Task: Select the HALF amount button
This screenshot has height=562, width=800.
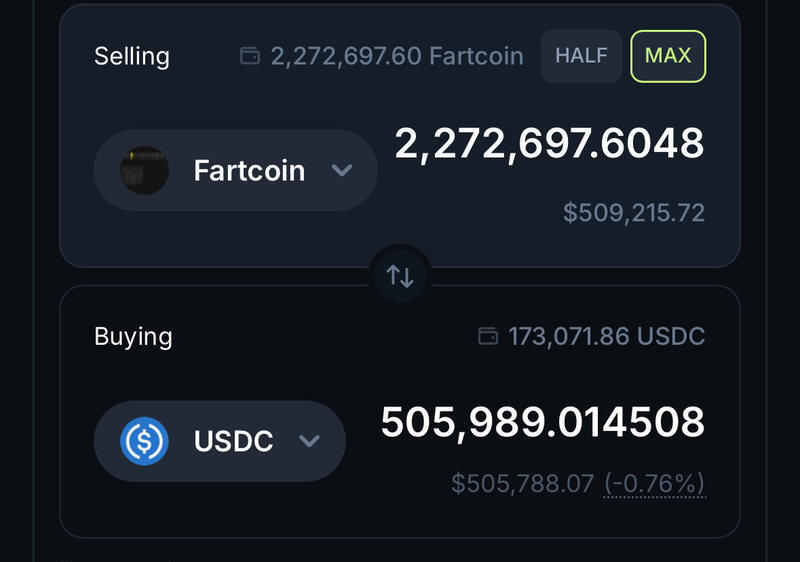Action: pyautogui.click(x=581, y=56)
